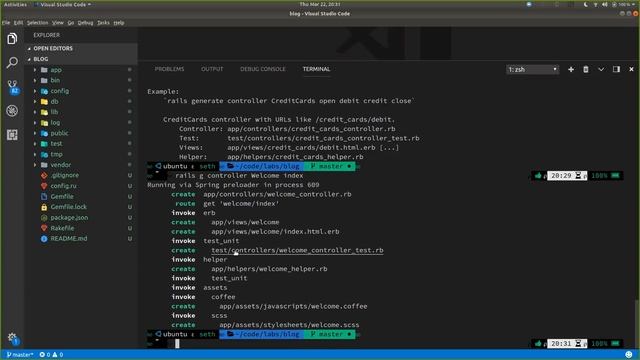The height and width of the screenshot is (360, 640).
Task: Open the Edit menu
Action: (18, 23)
